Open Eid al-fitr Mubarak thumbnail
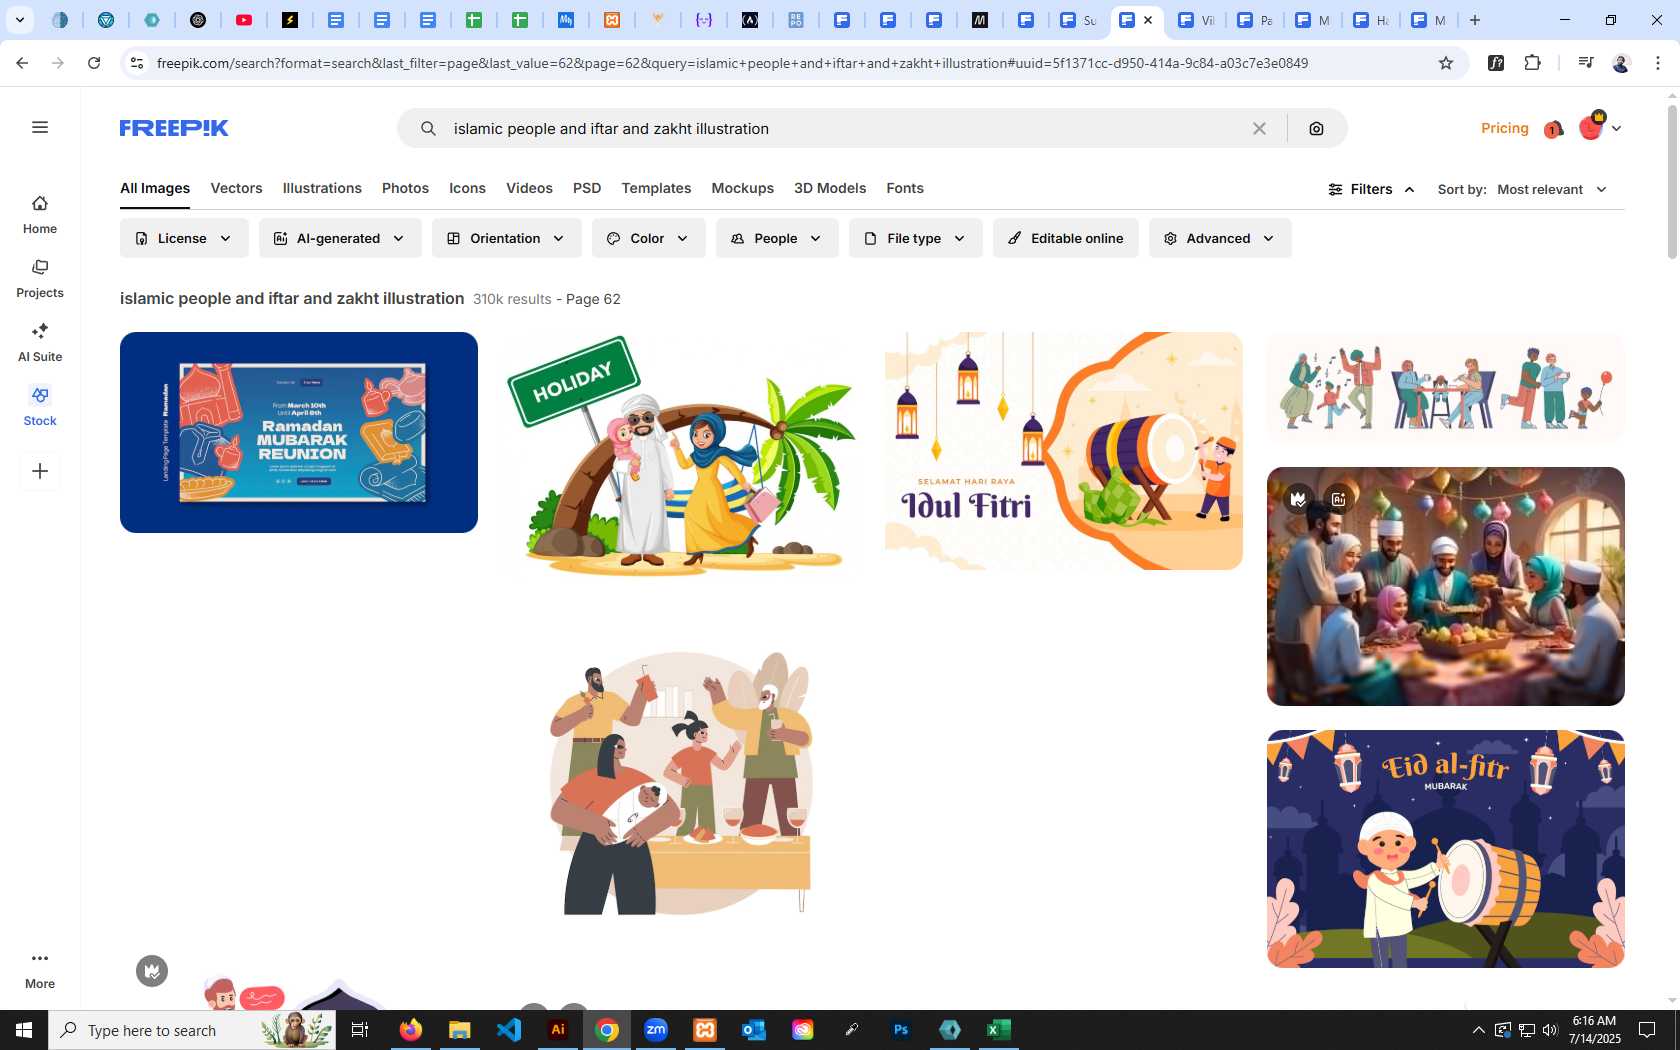The height and width of the screenshot is (1050, 1680). click(1446, 849)
